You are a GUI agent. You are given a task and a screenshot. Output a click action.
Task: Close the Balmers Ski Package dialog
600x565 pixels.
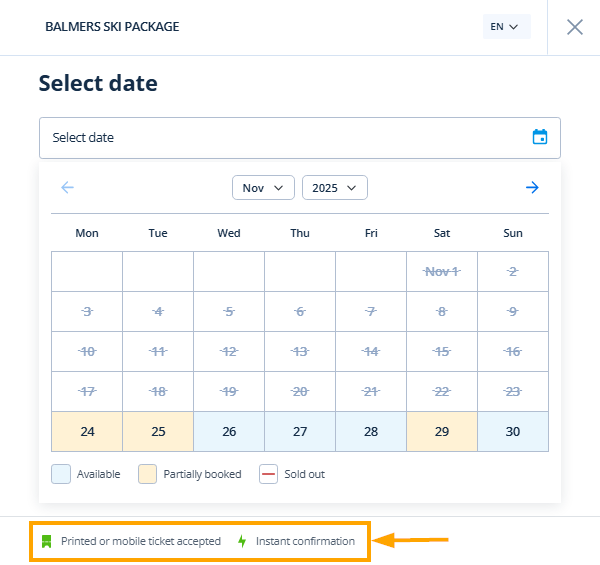(x=575, y=27)
